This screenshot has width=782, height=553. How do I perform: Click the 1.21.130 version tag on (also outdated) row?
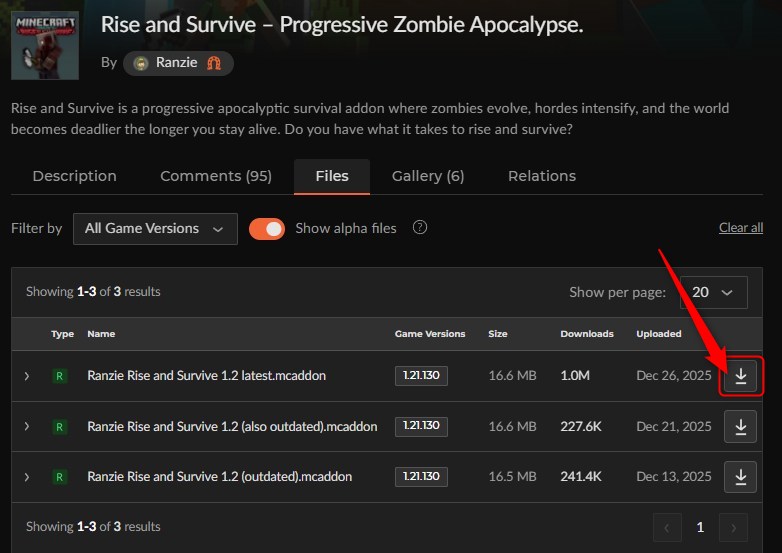[x=421, y=426]
